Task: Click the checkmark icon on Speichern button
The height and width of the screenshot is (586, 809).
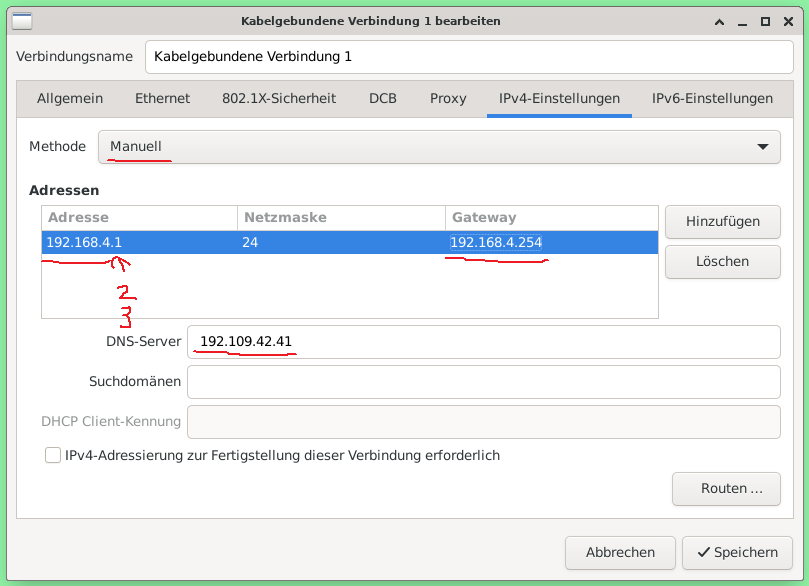Action: tap(703, 552)
